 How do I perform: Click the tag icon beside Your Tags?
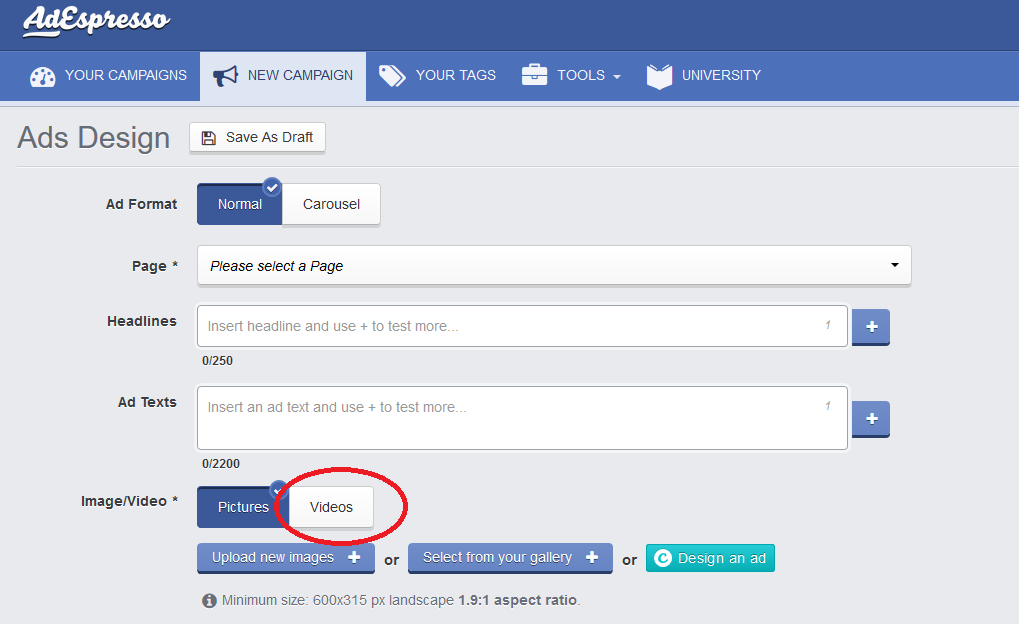coord(392,76)
